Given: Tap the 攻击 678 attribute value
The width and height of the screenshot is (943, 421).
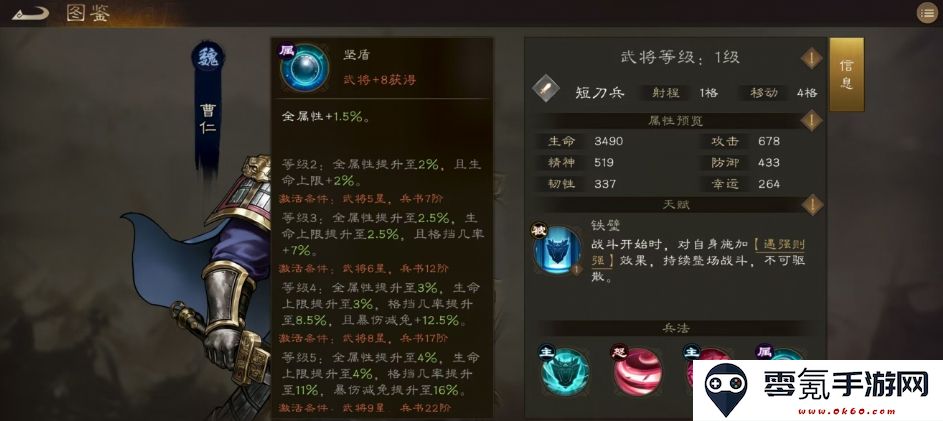Looking at the screenshot, I should pos(769,141).
